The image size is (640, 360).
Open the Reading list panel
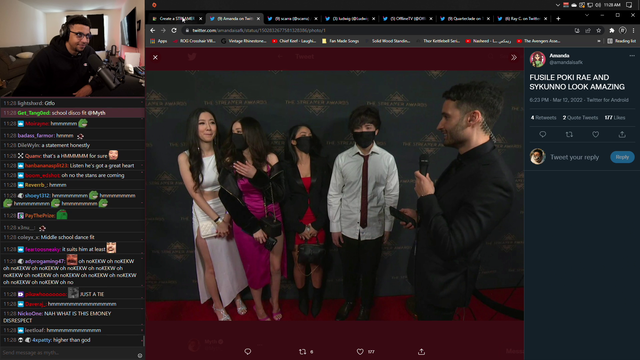point(622,41)
